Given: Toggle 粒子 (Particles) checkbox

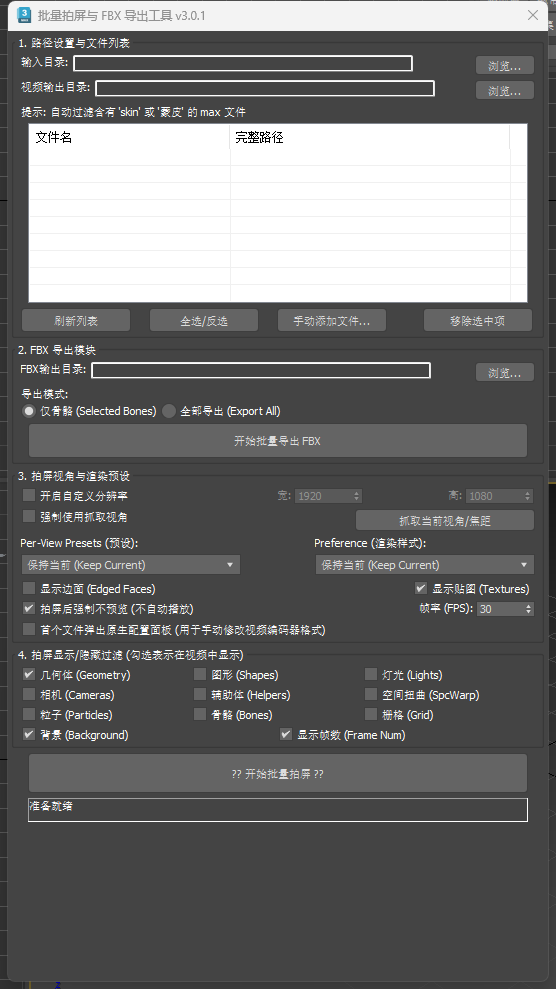Looking at the screenshot, I should click(29, 715).
